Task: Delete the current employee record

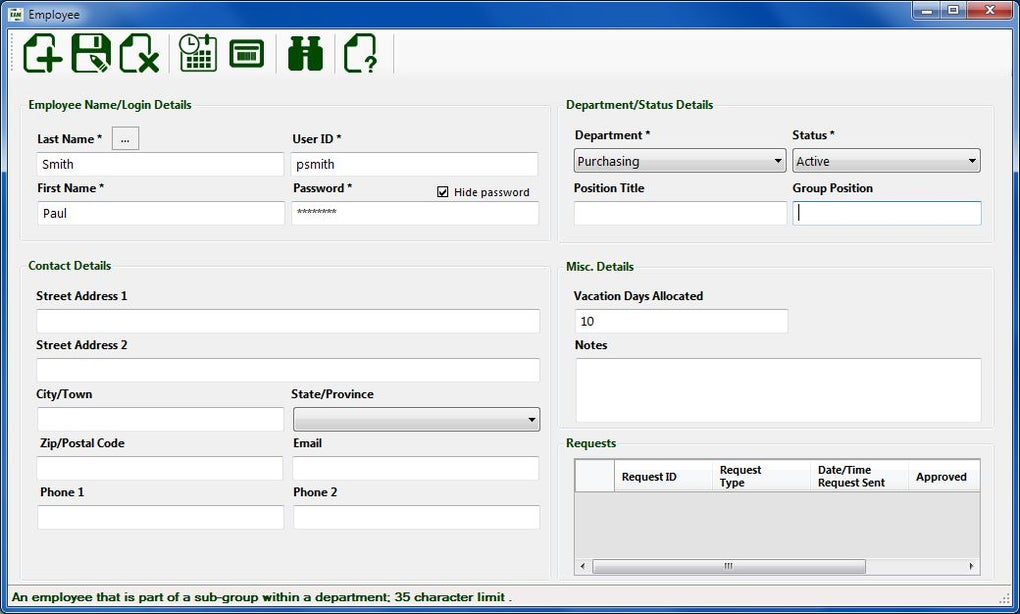Action: coord(138,53)
